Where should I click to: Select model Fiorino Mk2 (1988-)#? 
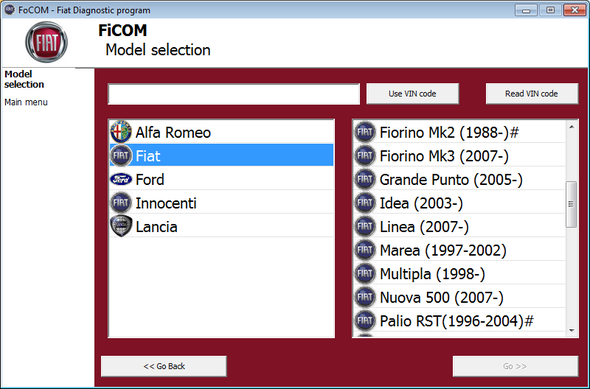tap(459, 132)
